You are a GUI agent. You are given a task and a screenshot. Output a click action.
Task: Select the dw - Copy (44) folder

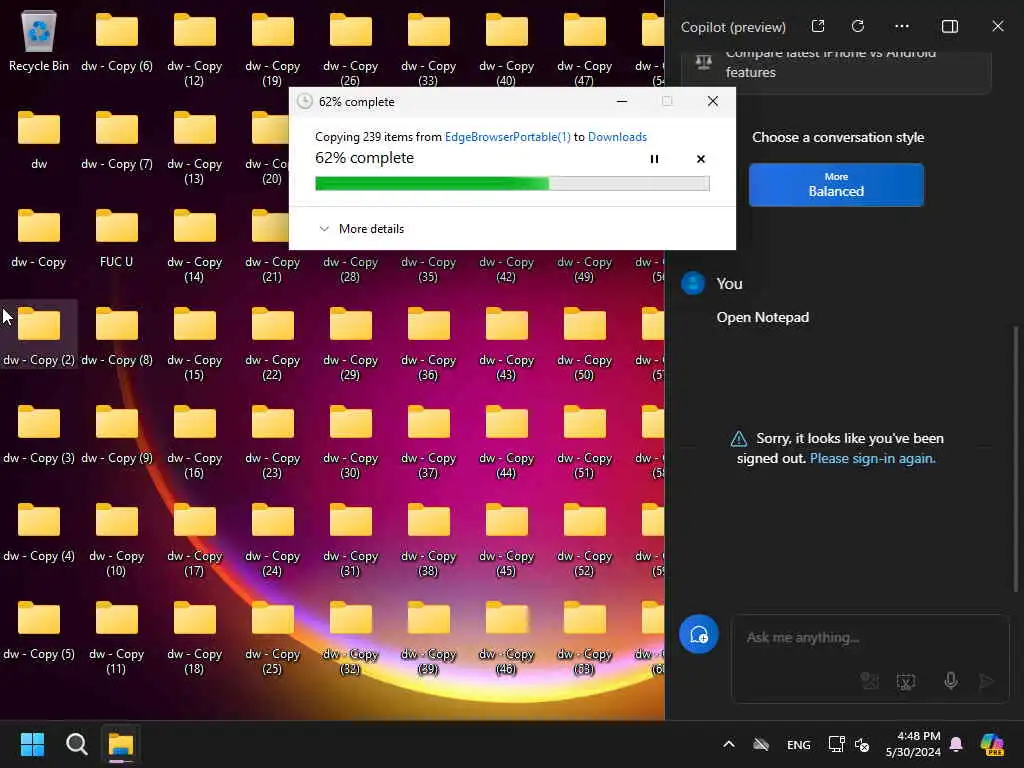click(x=506, y=440)
